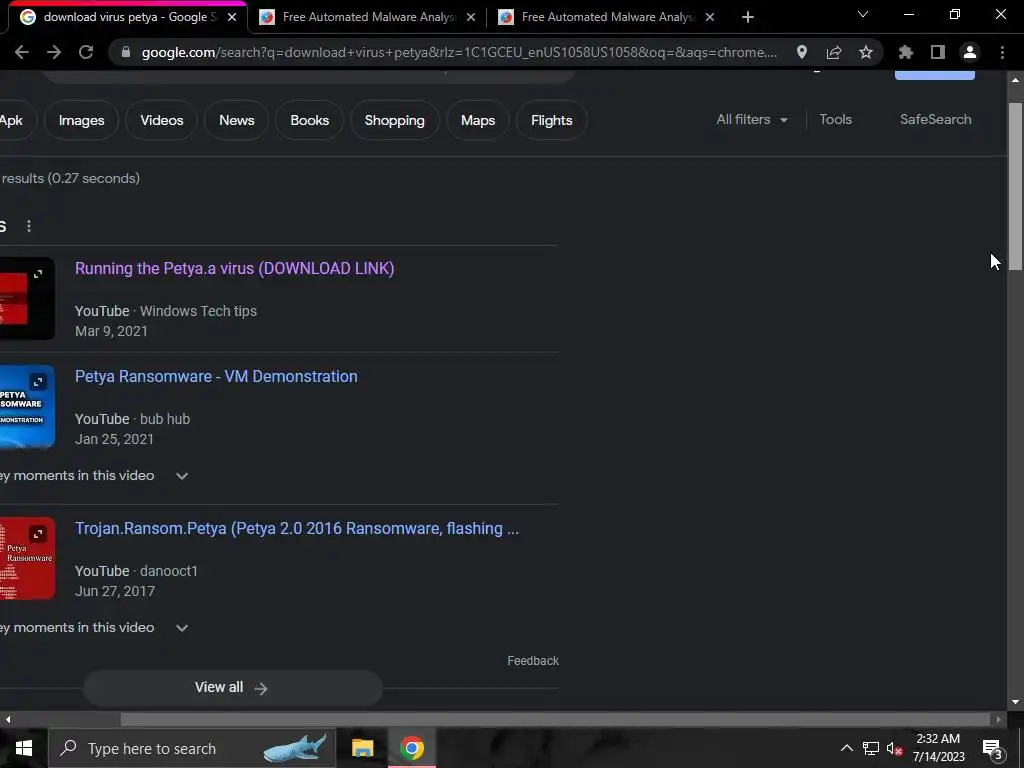
Task: Expand the Petya.a virus thumbnail preview icon
Action: point(38,274)
